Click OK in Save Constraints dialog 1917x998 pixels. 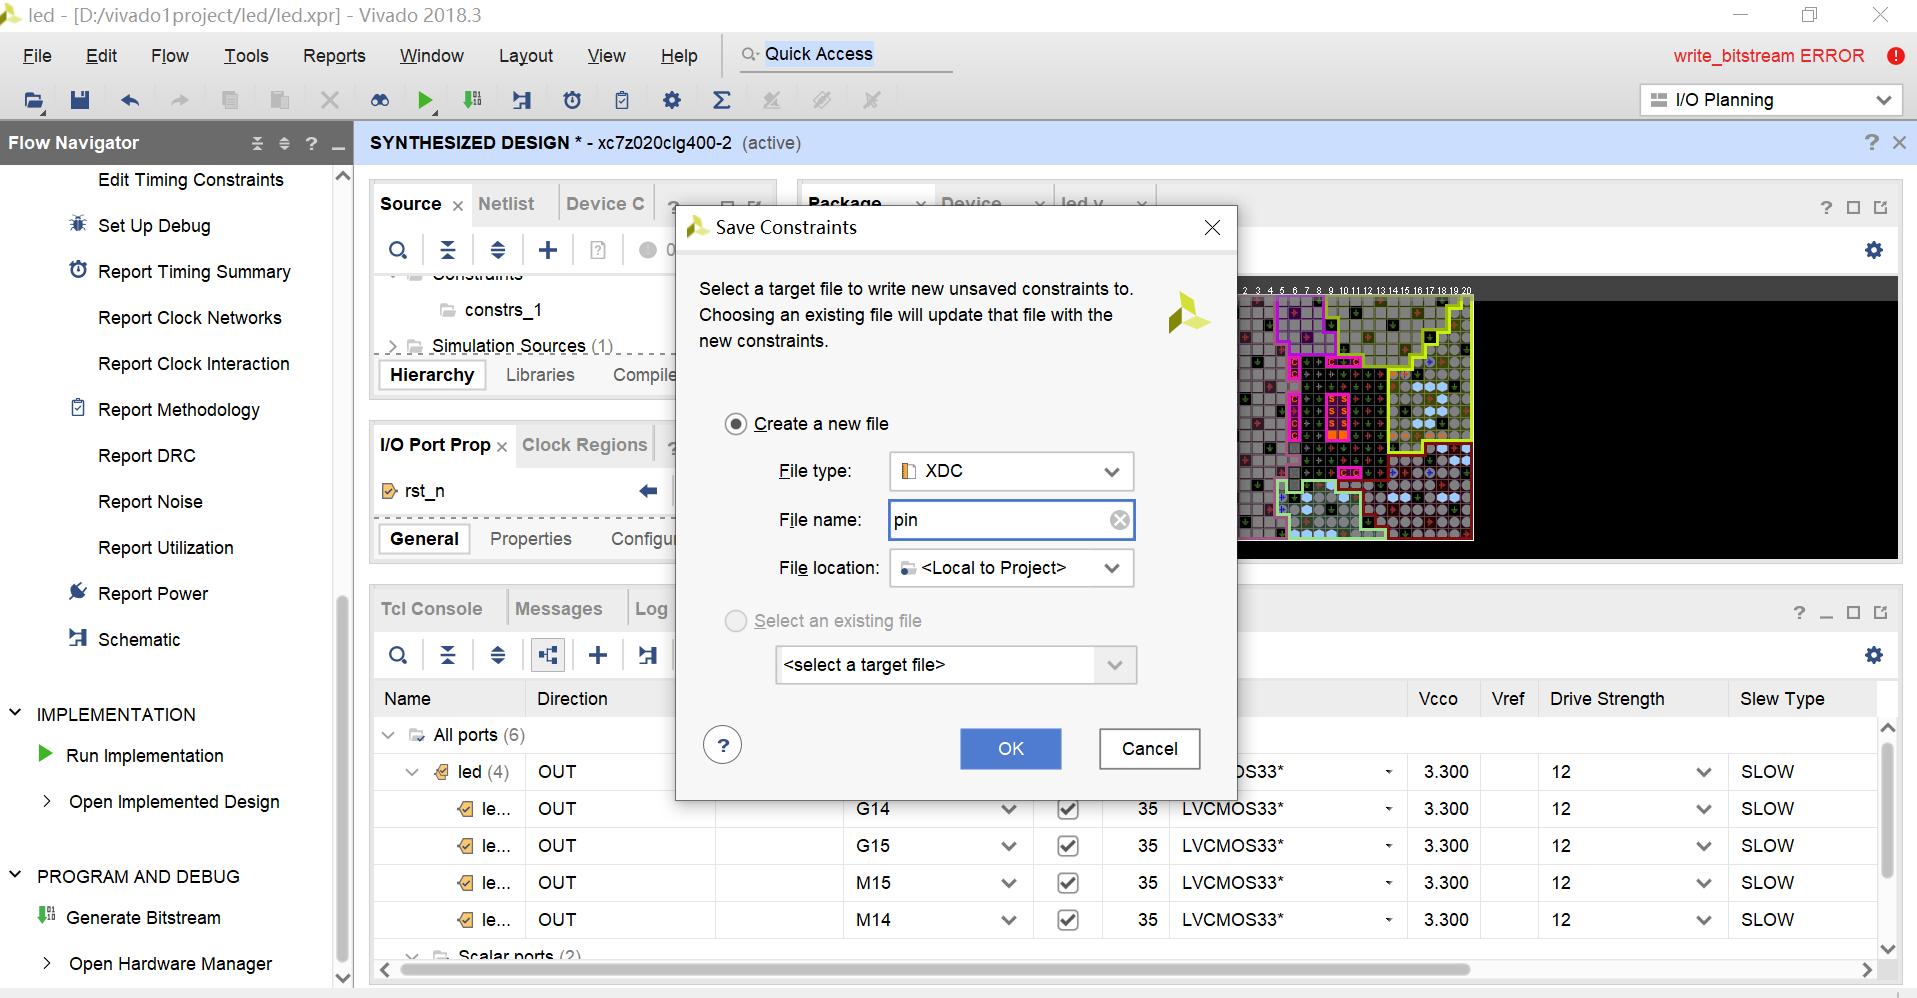1011,749
